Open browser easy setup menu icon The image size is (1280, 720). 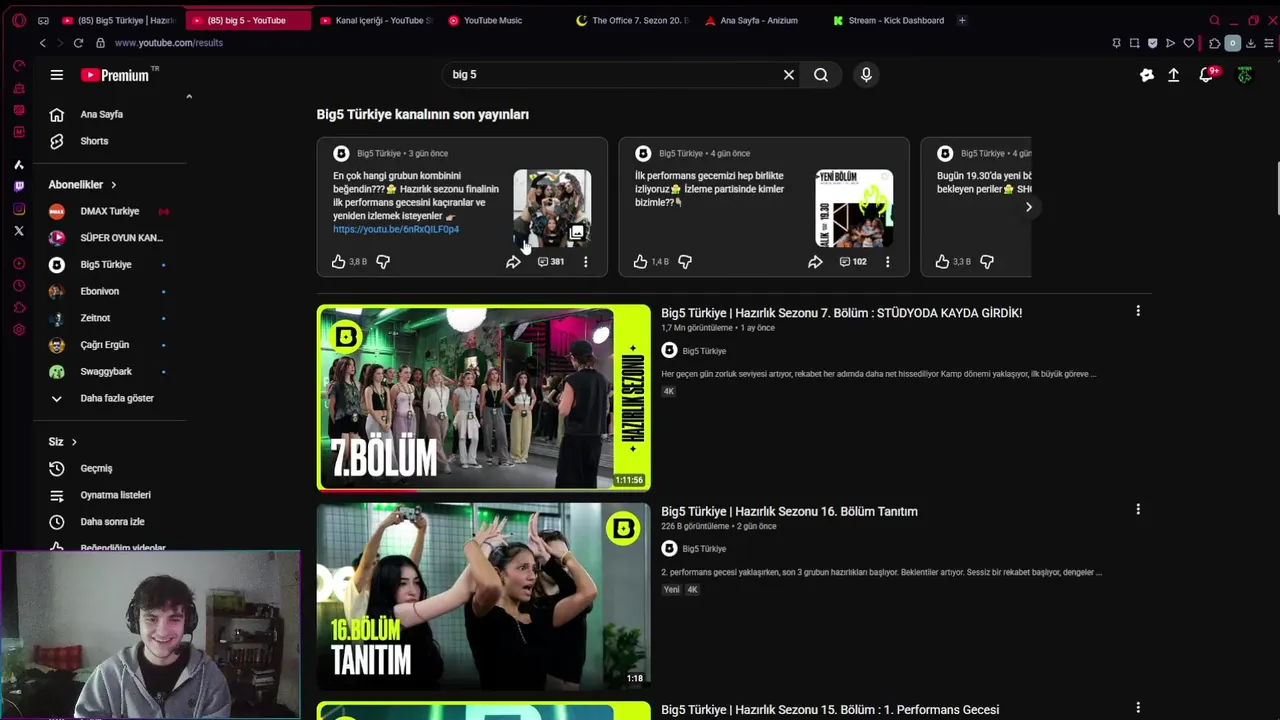click(x=1269, y=43)
